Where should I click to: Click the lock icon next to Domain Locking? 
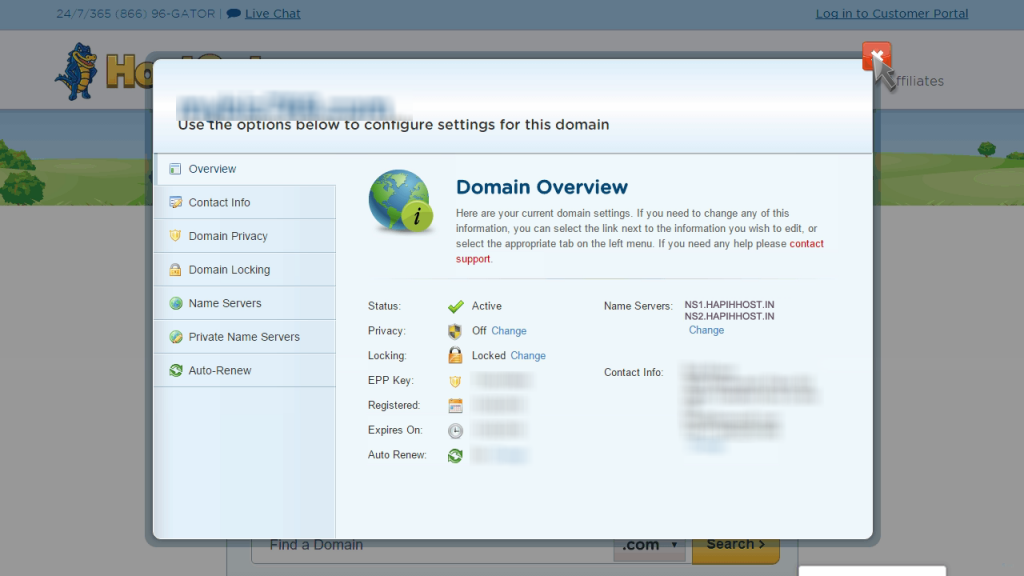[x=175, y=269]
